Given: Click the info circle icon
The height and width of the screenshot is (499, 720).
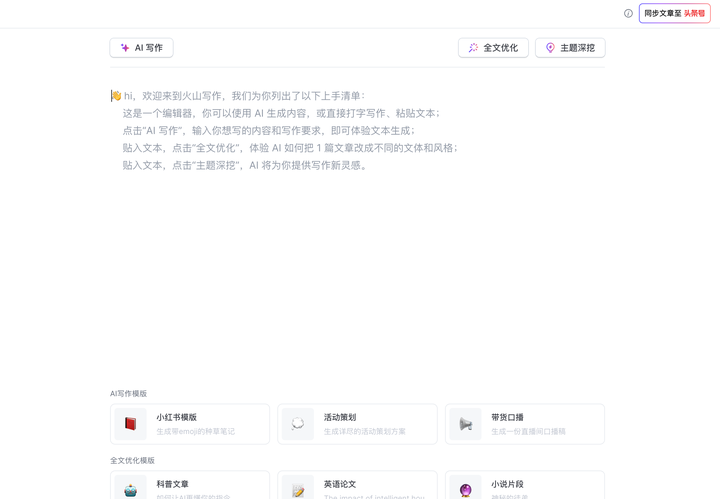Looking at the screenshot, I should pos(628,14).
